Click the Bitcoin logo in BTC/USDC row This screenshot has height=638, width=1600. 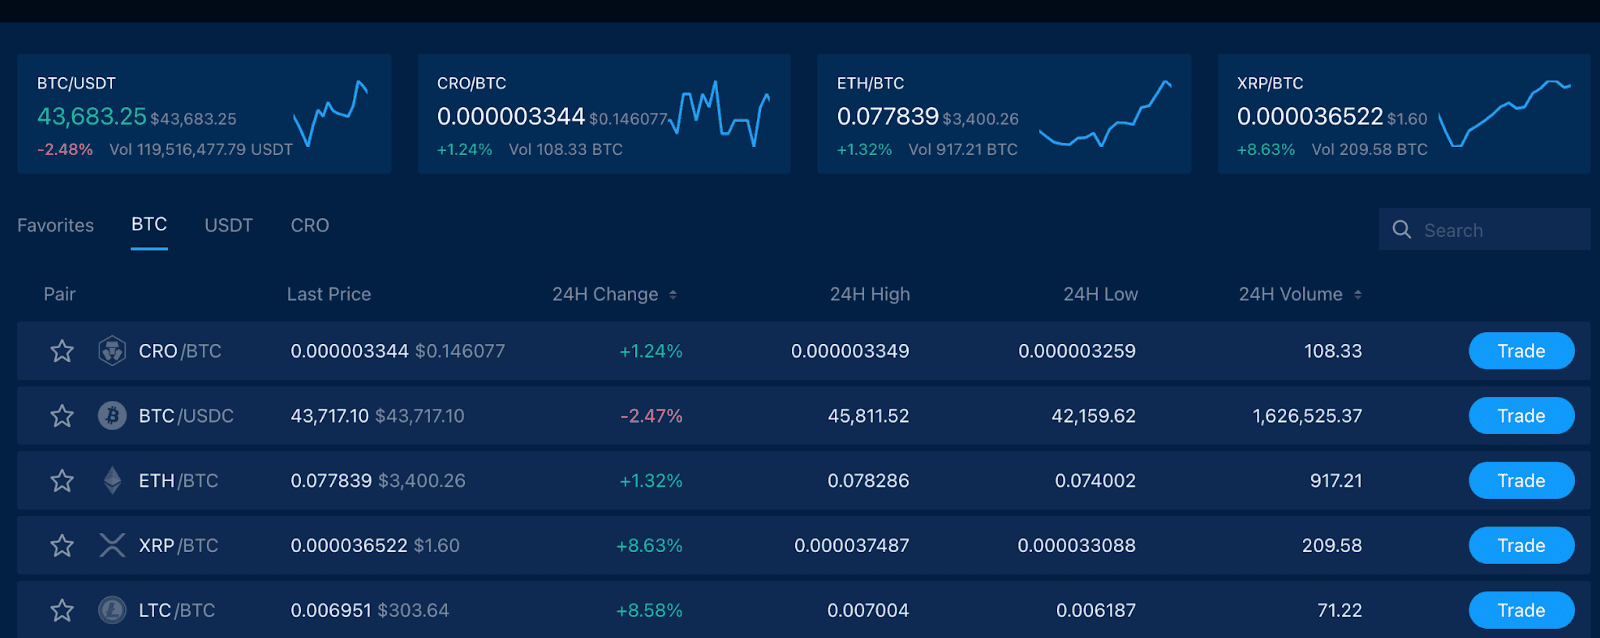[112, 416]
